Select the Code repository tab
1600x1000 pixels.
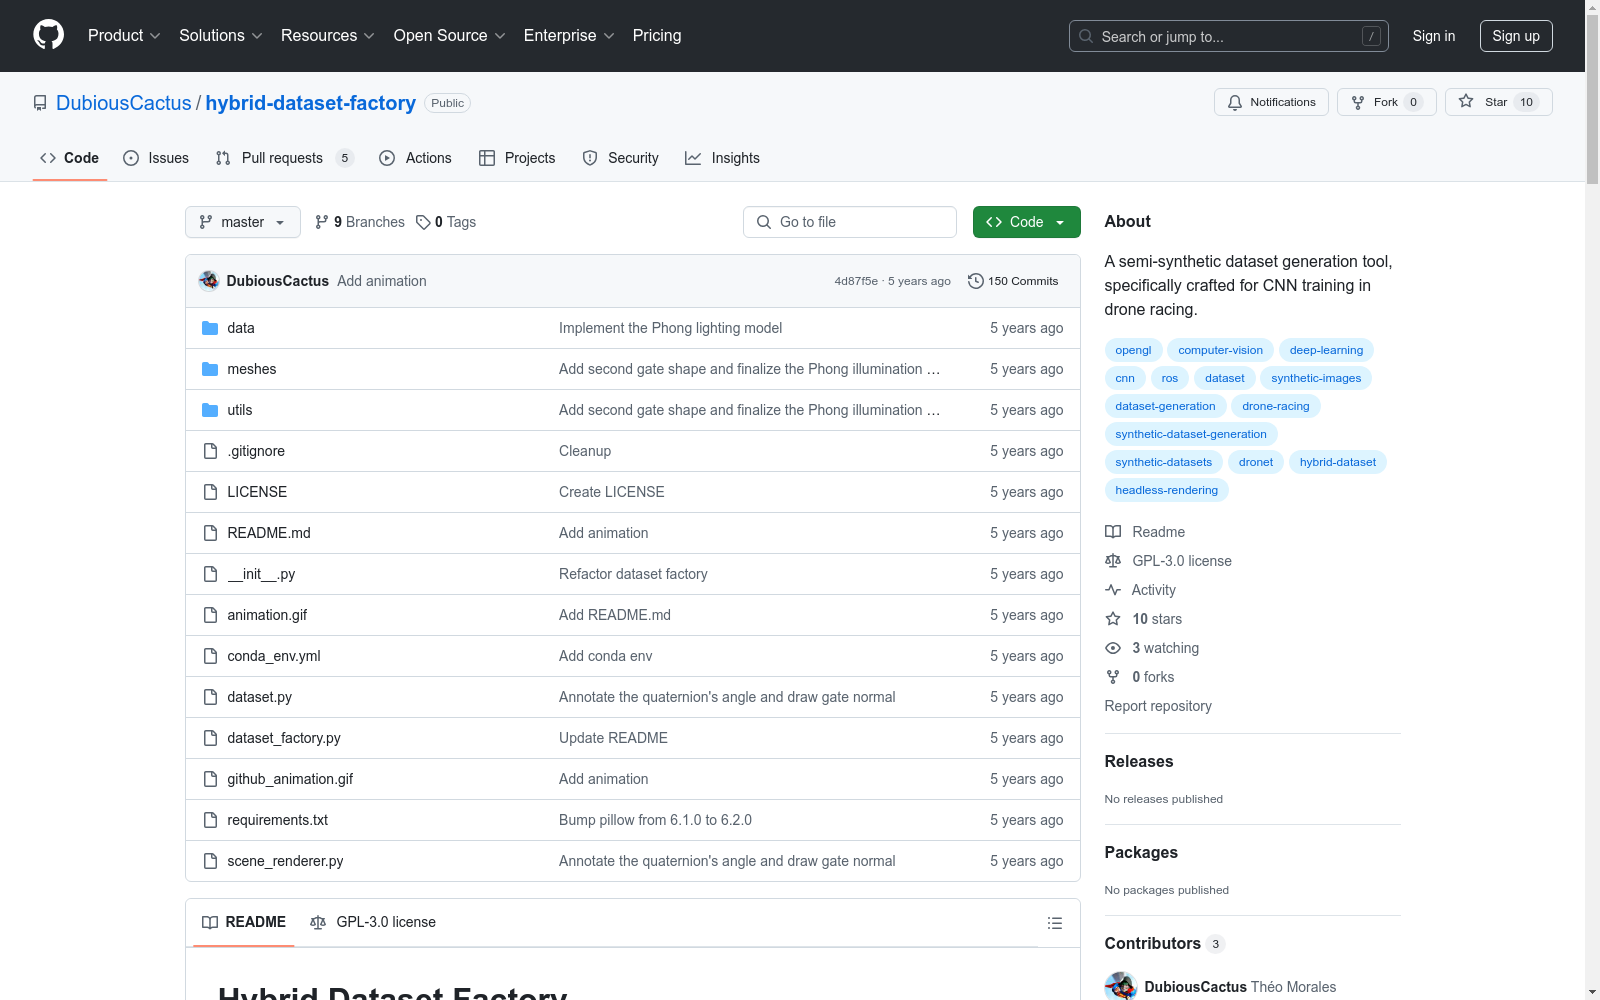[x=70, y=158]
